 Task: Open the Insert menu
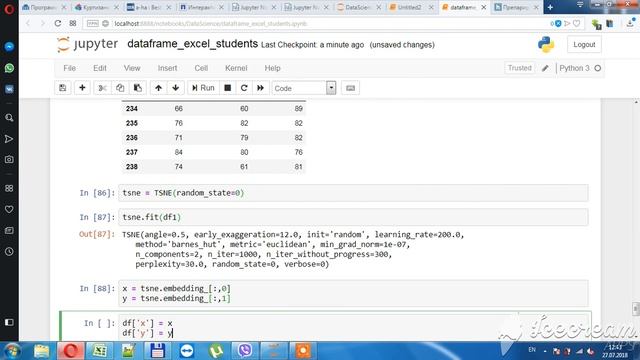[x=167, y=68]
